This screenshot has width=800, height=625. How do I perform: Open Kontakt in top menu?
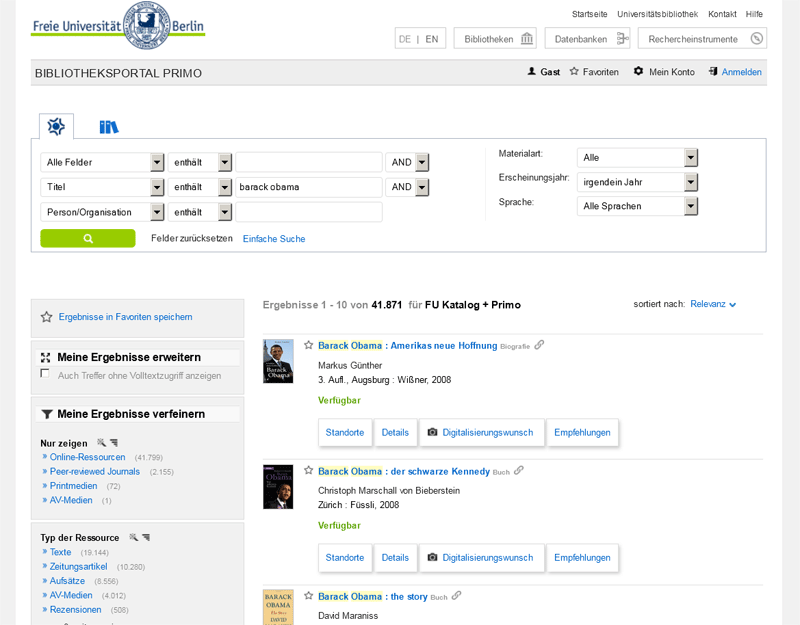722,14
